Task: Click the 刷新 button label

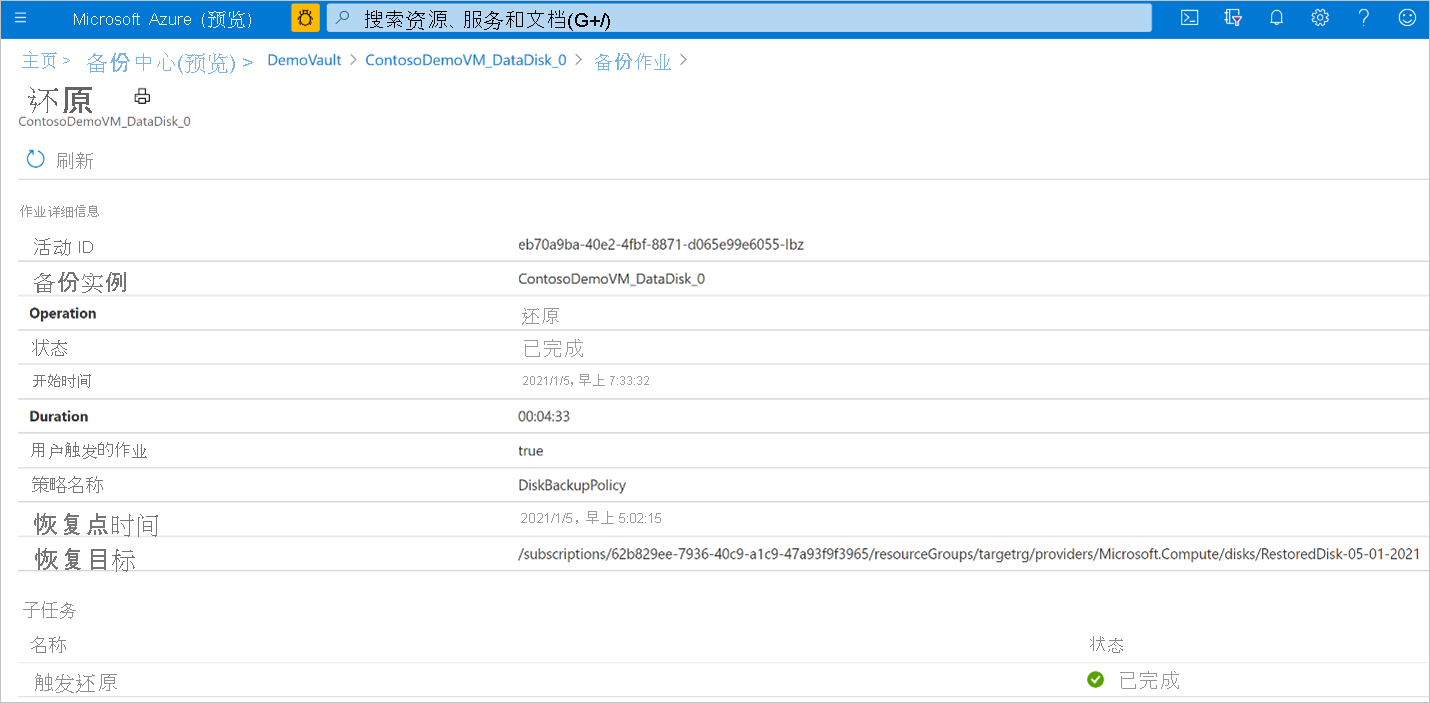Action: point(75,161)
